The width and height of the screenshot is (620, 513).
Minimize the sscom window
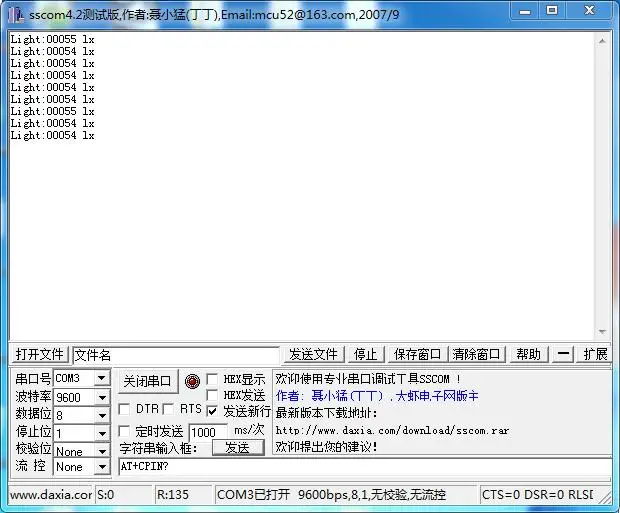525,11
